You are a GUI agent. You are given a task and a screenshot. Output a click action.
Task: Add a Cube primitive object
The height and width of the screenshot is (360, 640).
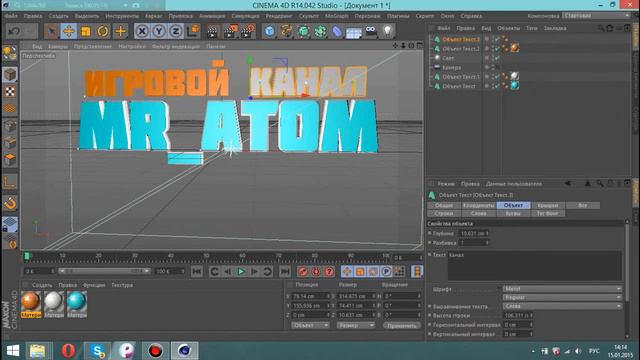[269, 31]
